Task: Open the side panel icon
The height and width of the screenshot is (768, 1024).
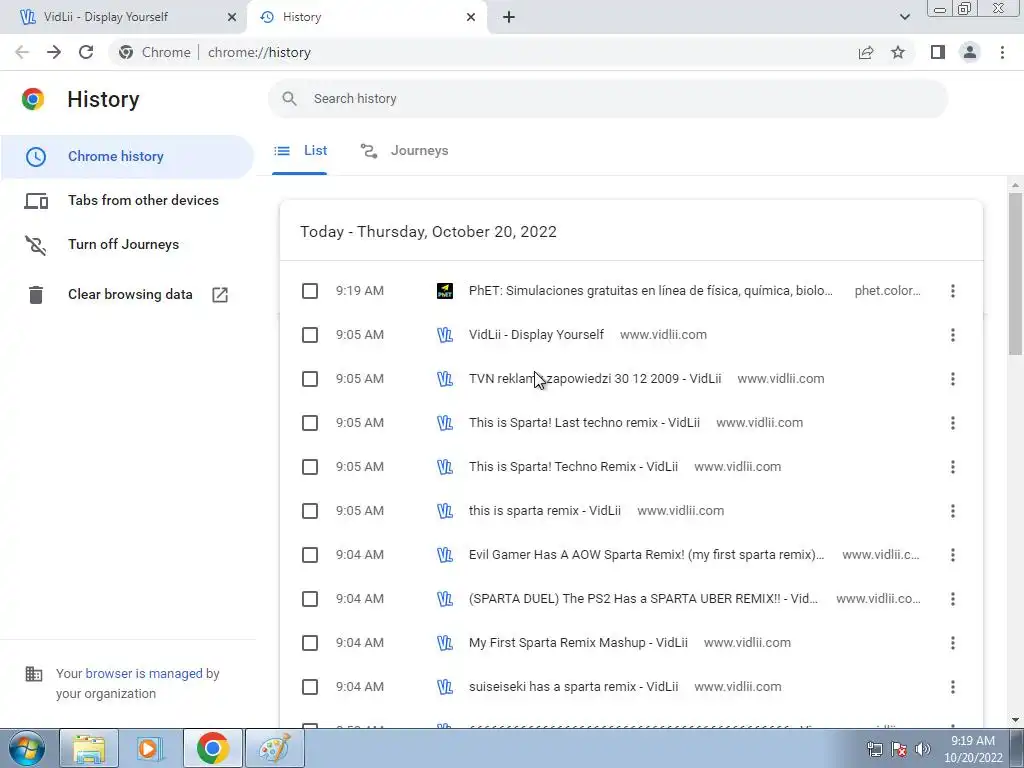Action: point(938,52)
